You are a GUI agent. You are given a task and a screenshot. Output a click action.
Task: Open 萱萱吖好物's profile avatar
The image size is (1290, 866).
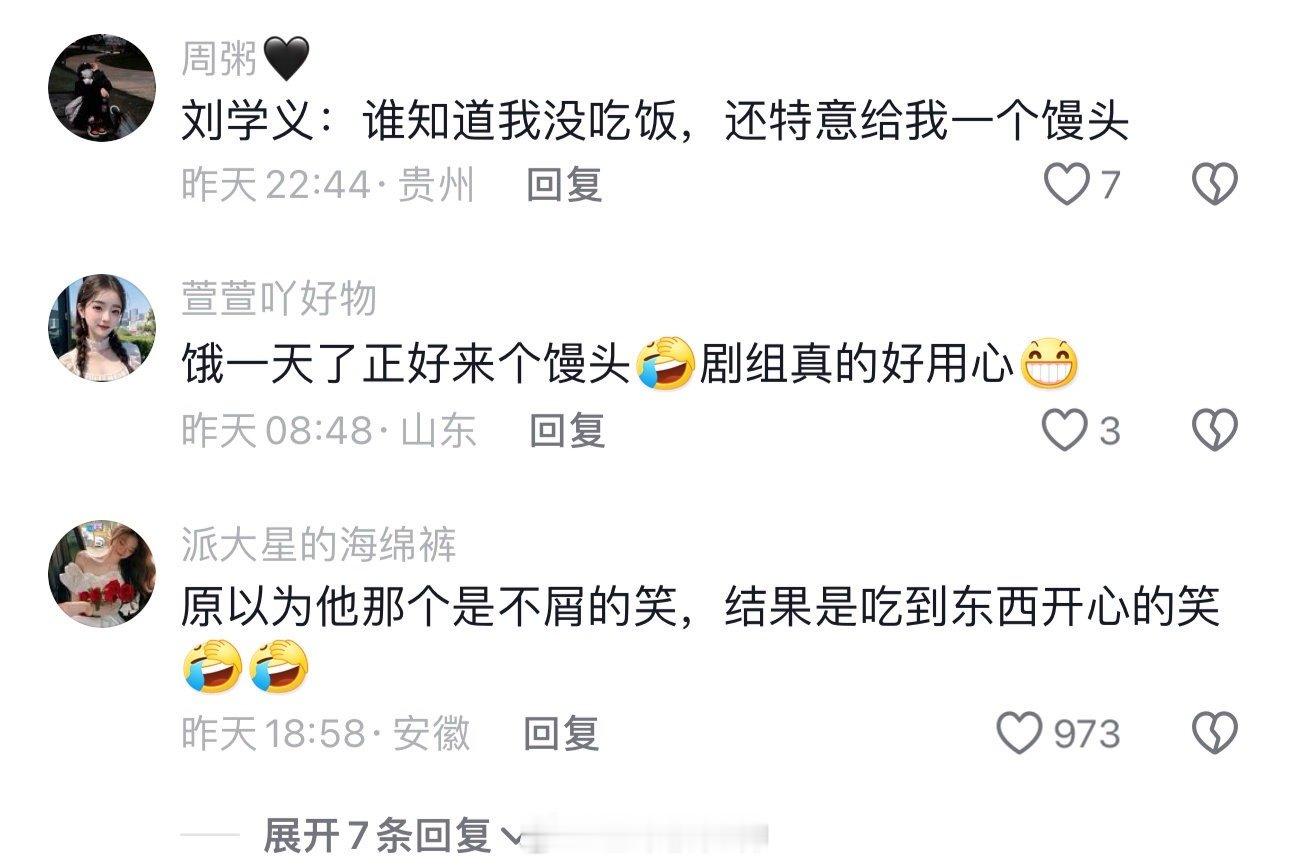[102, 327]
